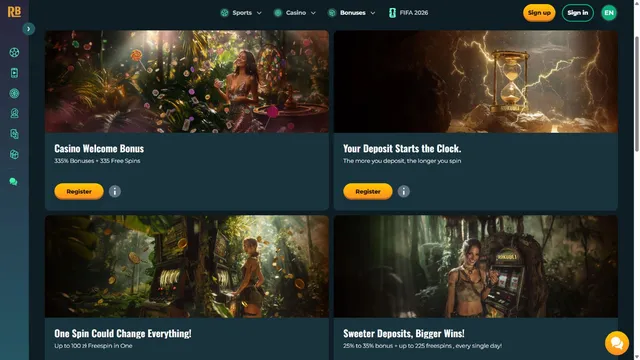
Task: Register for the Casino Welcome Bonus
Action: point(79,191)
